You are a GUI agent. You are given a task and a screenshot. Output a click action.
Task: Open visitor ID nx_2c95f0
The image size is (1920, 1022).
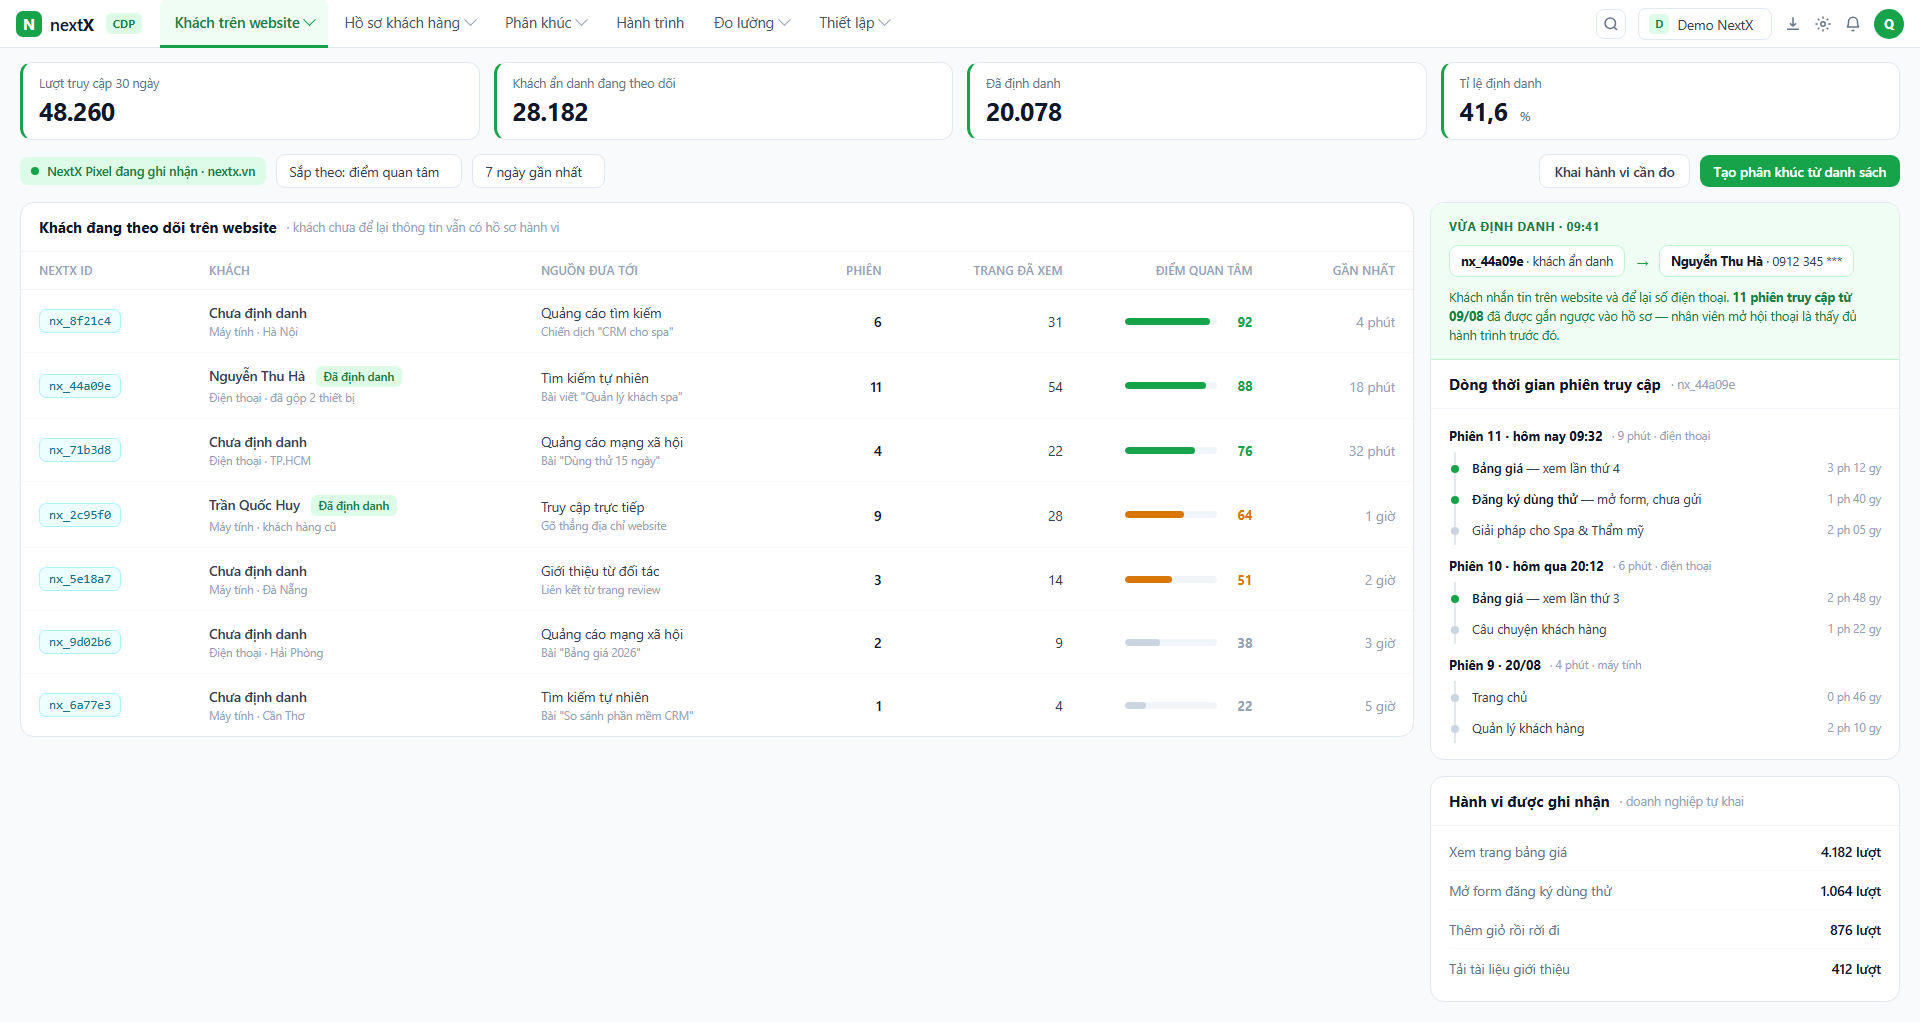[x=80, y=515]
